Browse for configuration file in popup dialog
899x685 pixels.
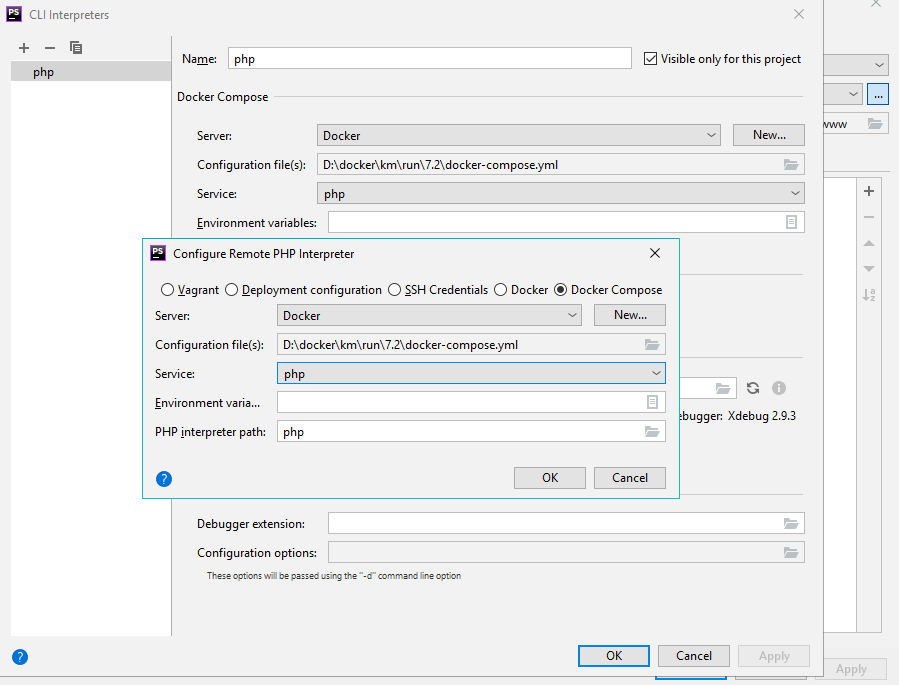click(x=652, y=345)
